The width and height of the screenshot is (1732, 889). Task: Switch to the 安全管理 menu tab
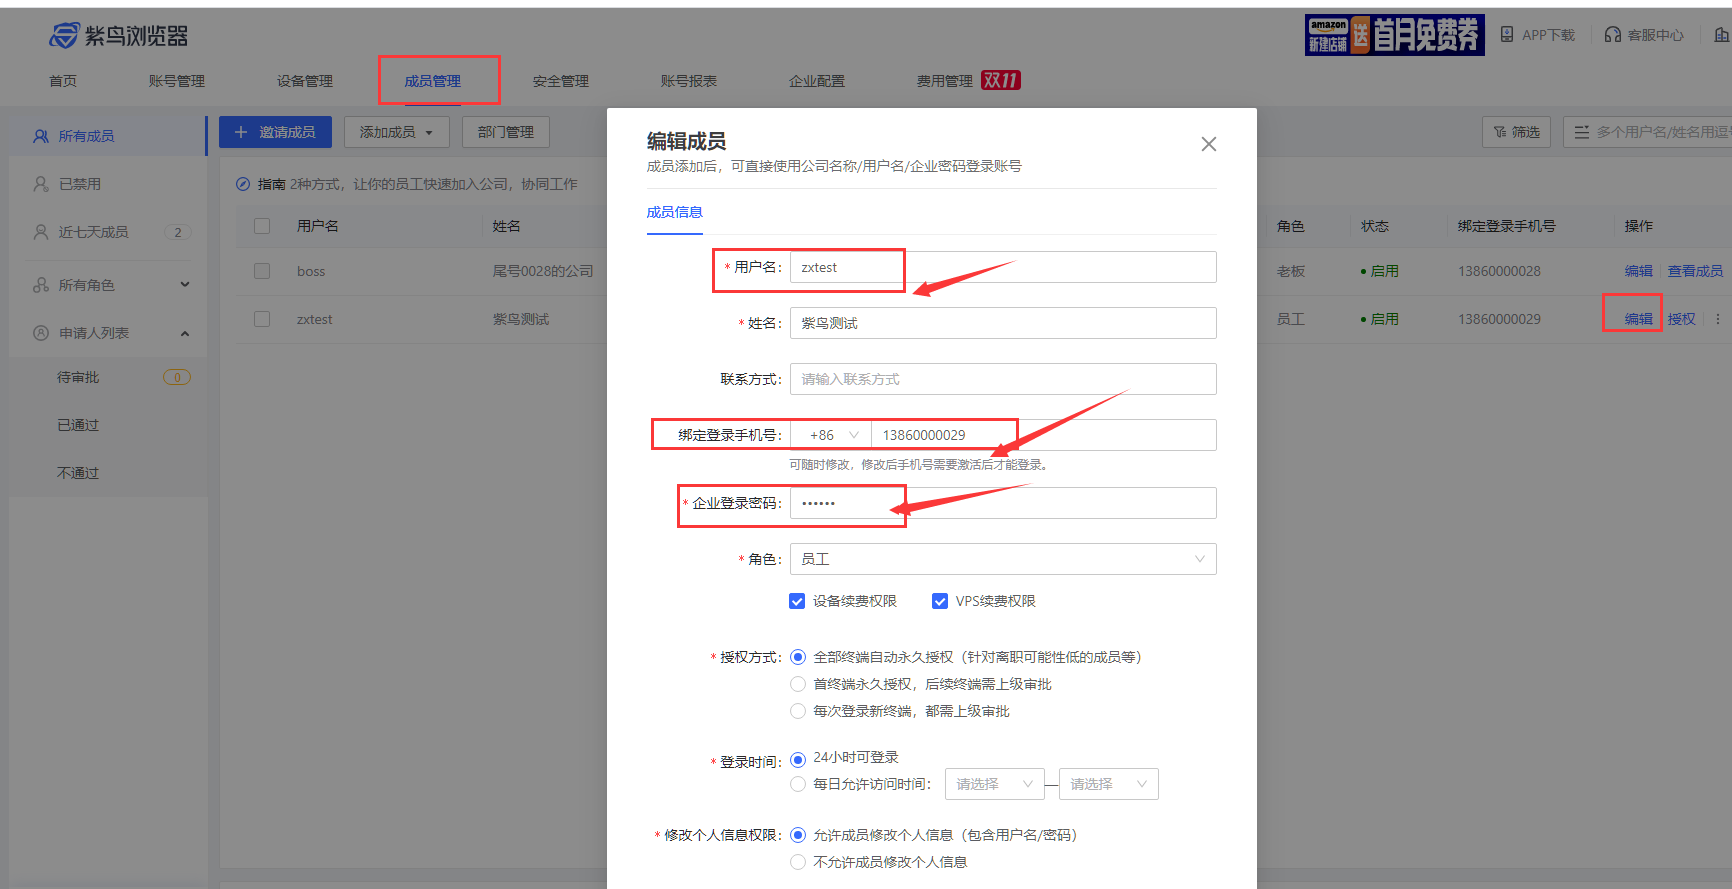[x=560, y=81]
